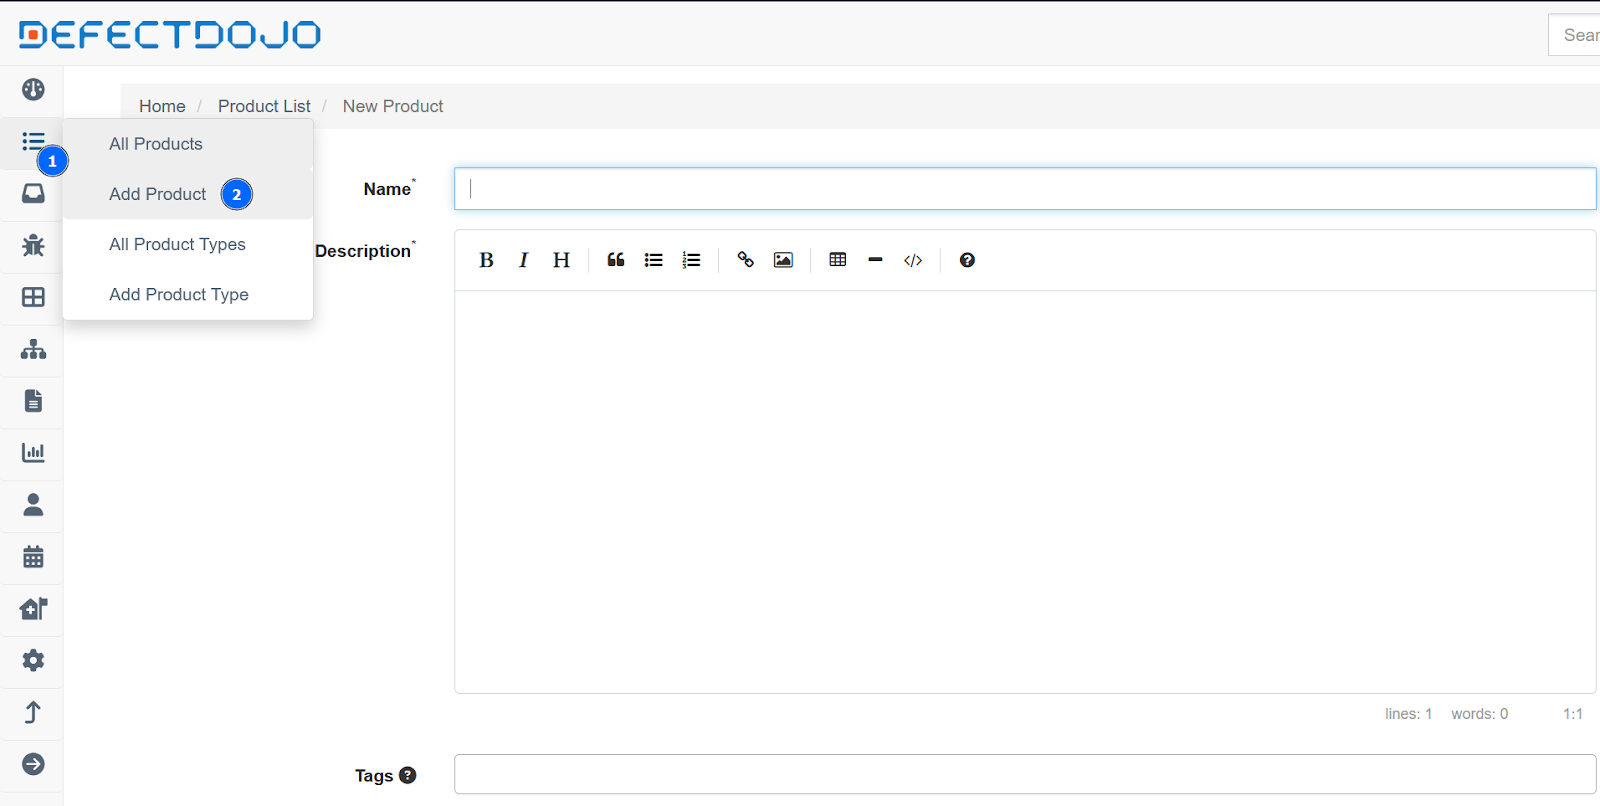Viewport: 1600px width, 806px height.
Task: Open the Reports document icon in sidebar
Action: [x=33, y=401]
